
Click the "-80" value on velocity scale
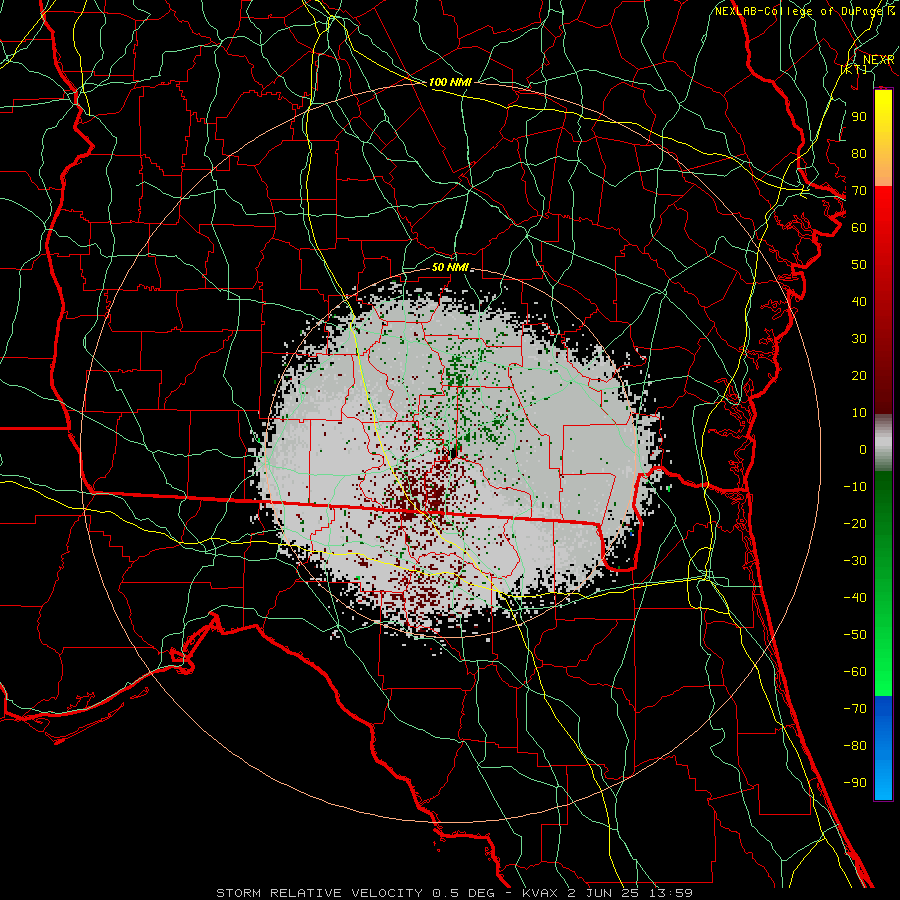(x=855, y=746)
